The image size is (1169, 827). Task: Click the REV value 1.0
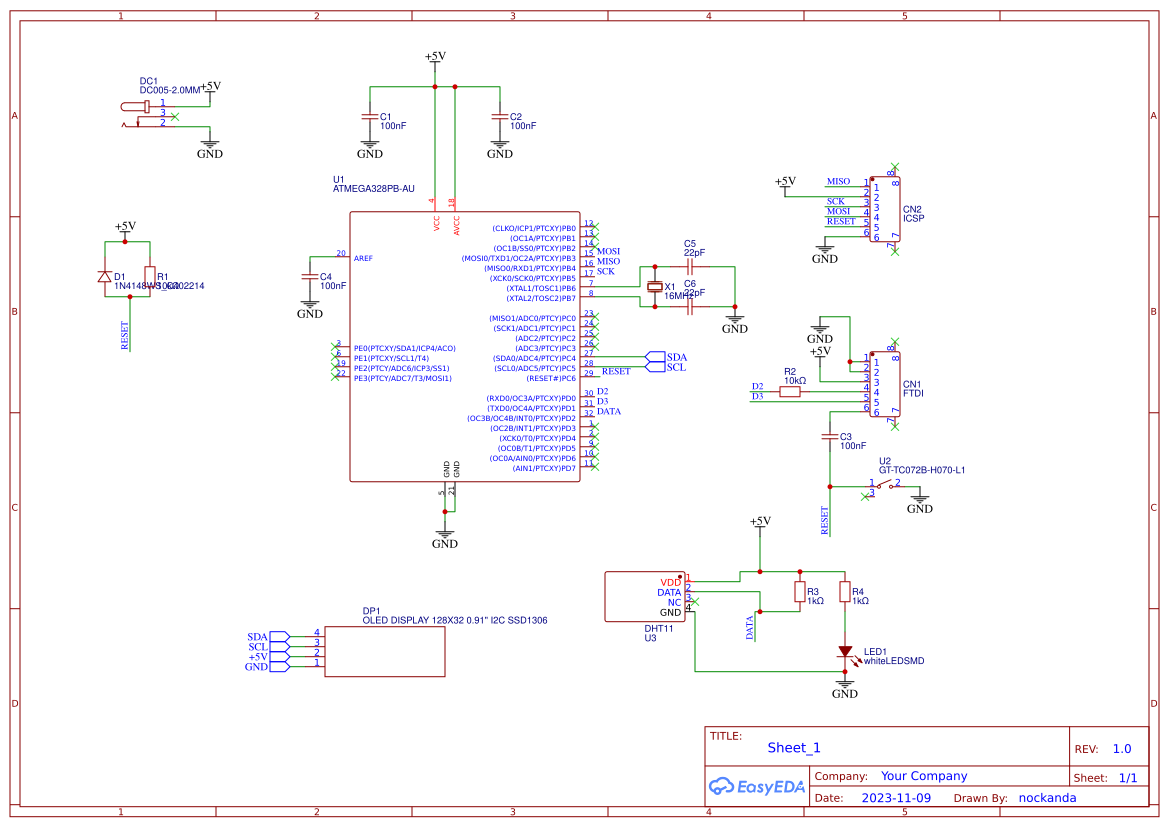click(1122, 749)
